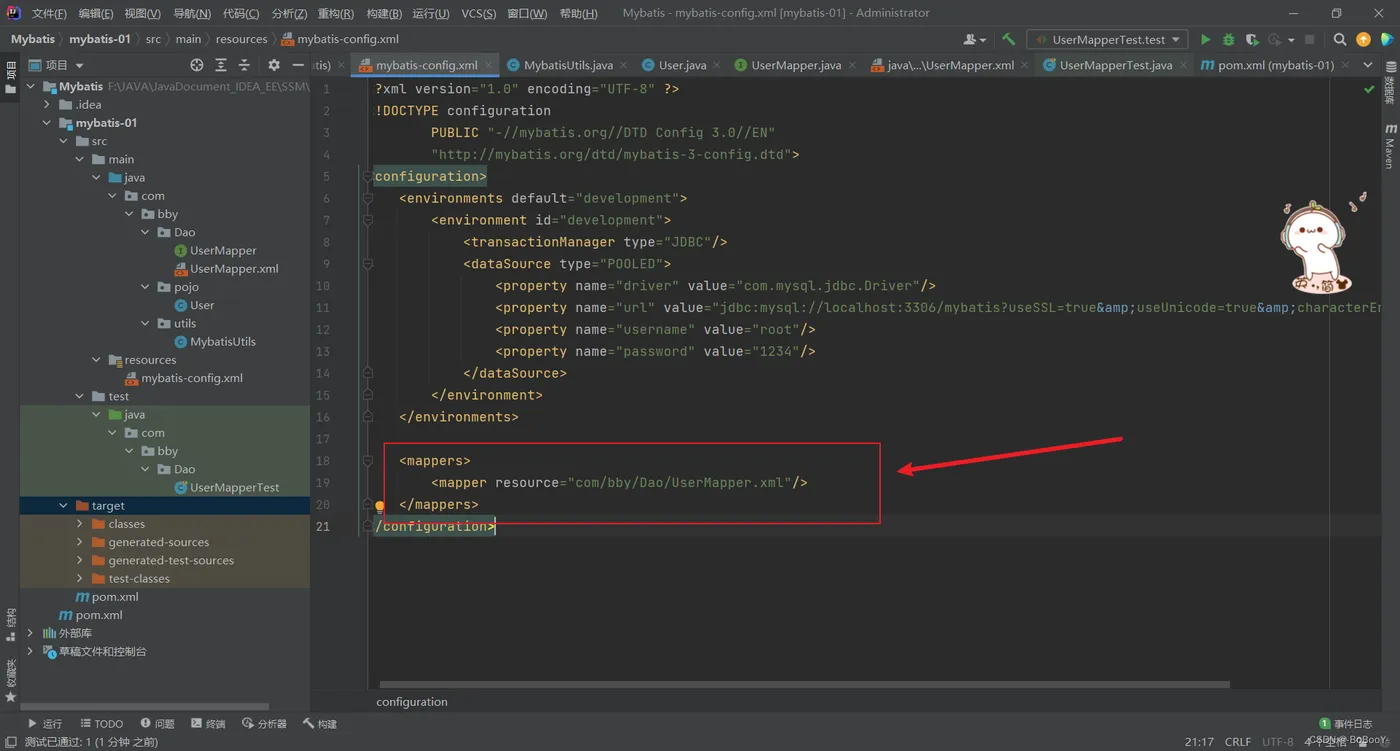Place cursor on the mapper resource line
Screen dimensions: 1400x751
619,483
